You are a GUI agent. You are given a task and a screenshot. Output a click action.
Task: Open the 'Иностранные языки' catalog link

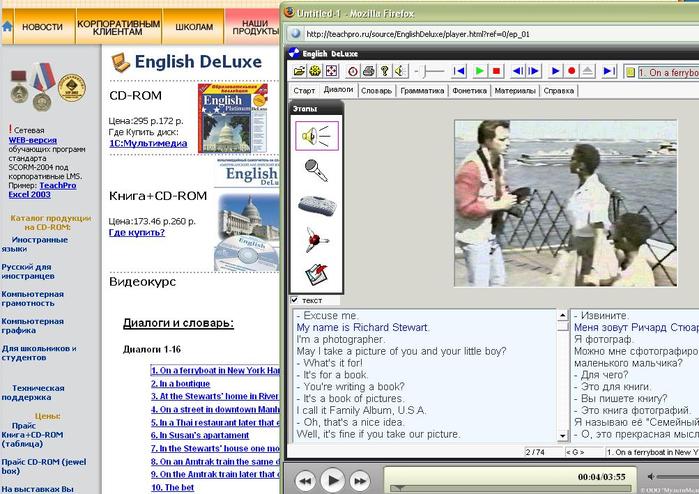tap(35, 244)
